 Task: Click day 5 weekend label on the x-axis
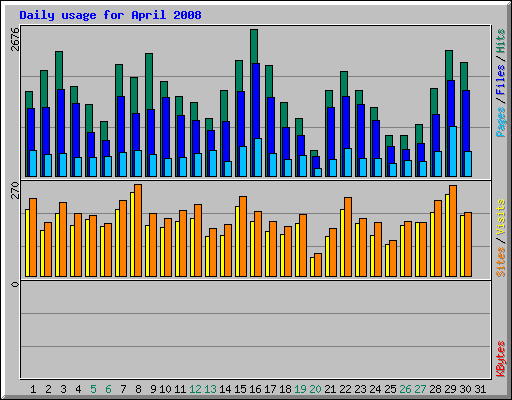tap(93, 389)
